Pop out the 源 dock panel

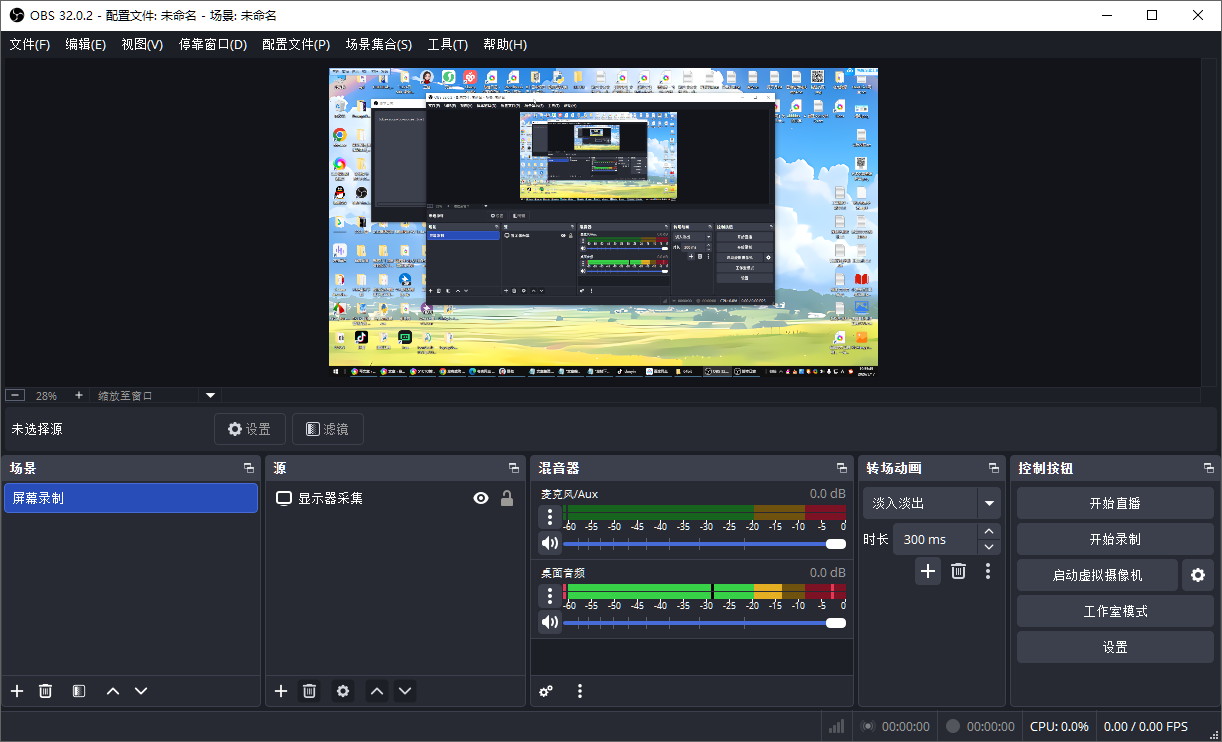coord(514,468)
